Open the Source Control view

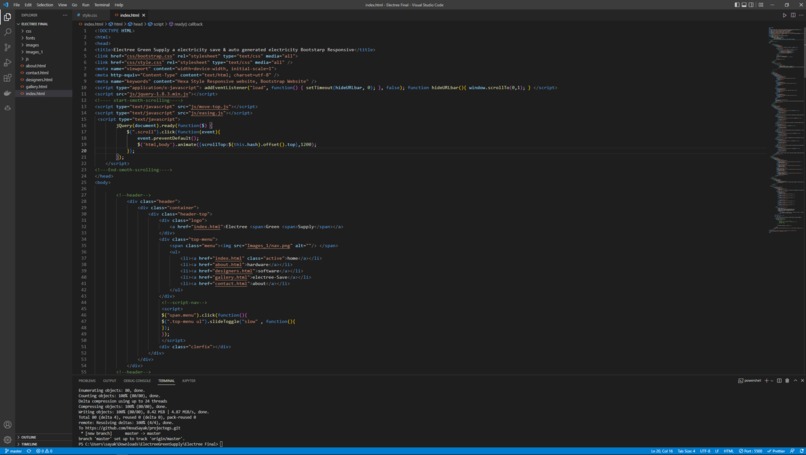7,47
